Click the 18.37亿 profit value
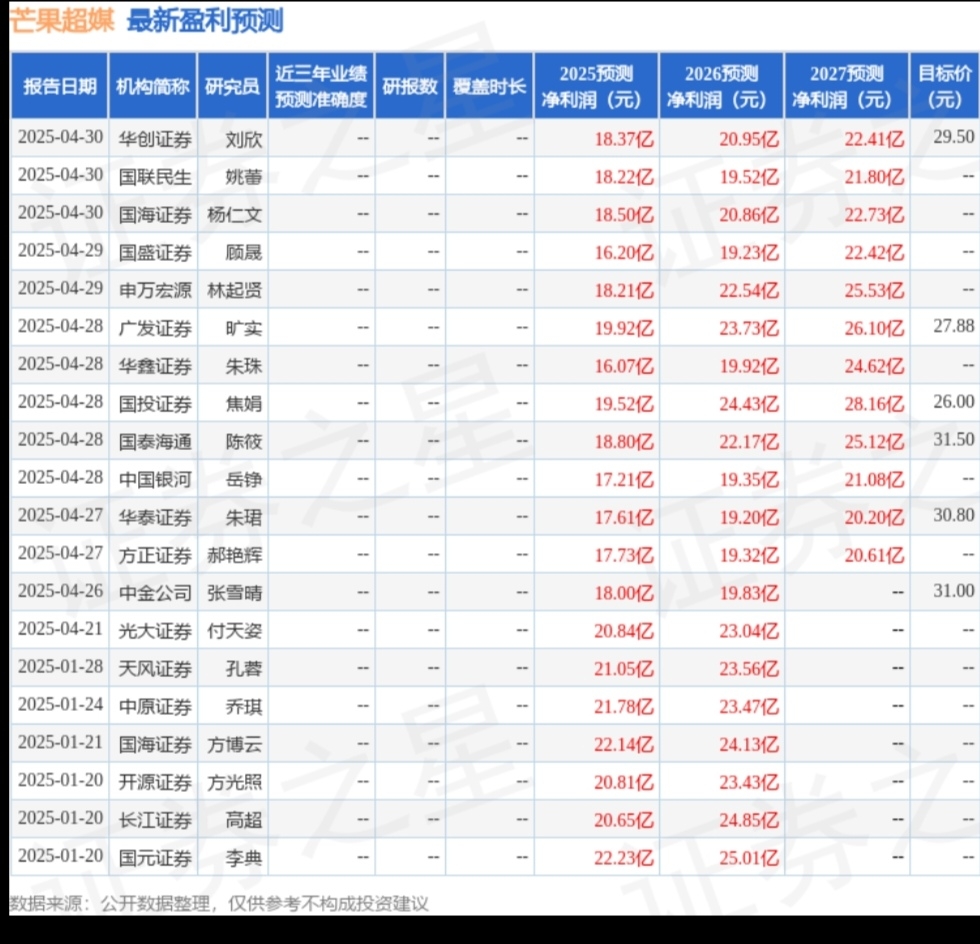The image size is (980, 944). [x=624, y=139]
